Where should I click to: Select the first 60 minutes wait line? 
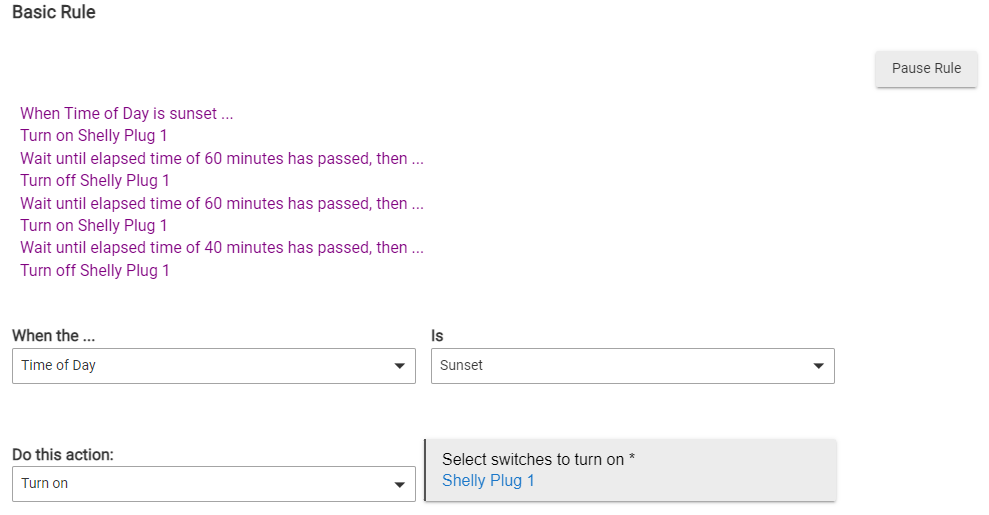(222, 158)
